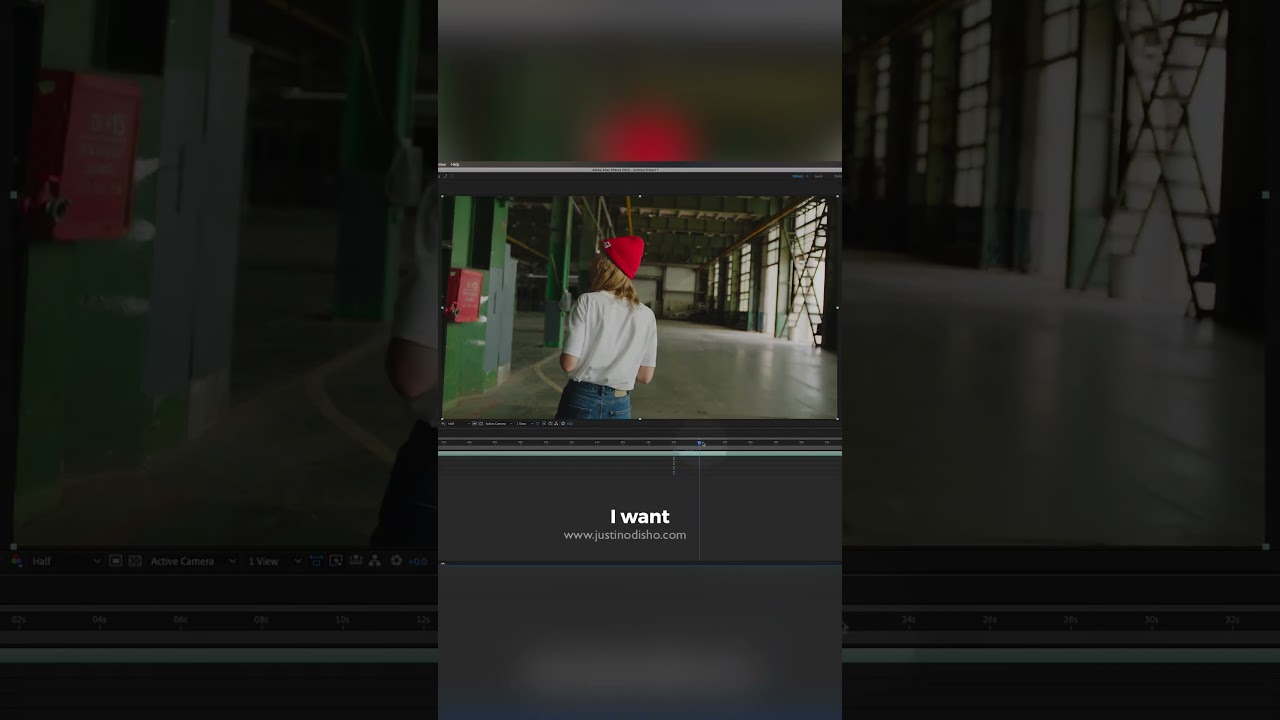Toggle Region of Interest icon in the enlarged background toolbar
This screenshot has height=720, width=1280.
click(116, 561)
